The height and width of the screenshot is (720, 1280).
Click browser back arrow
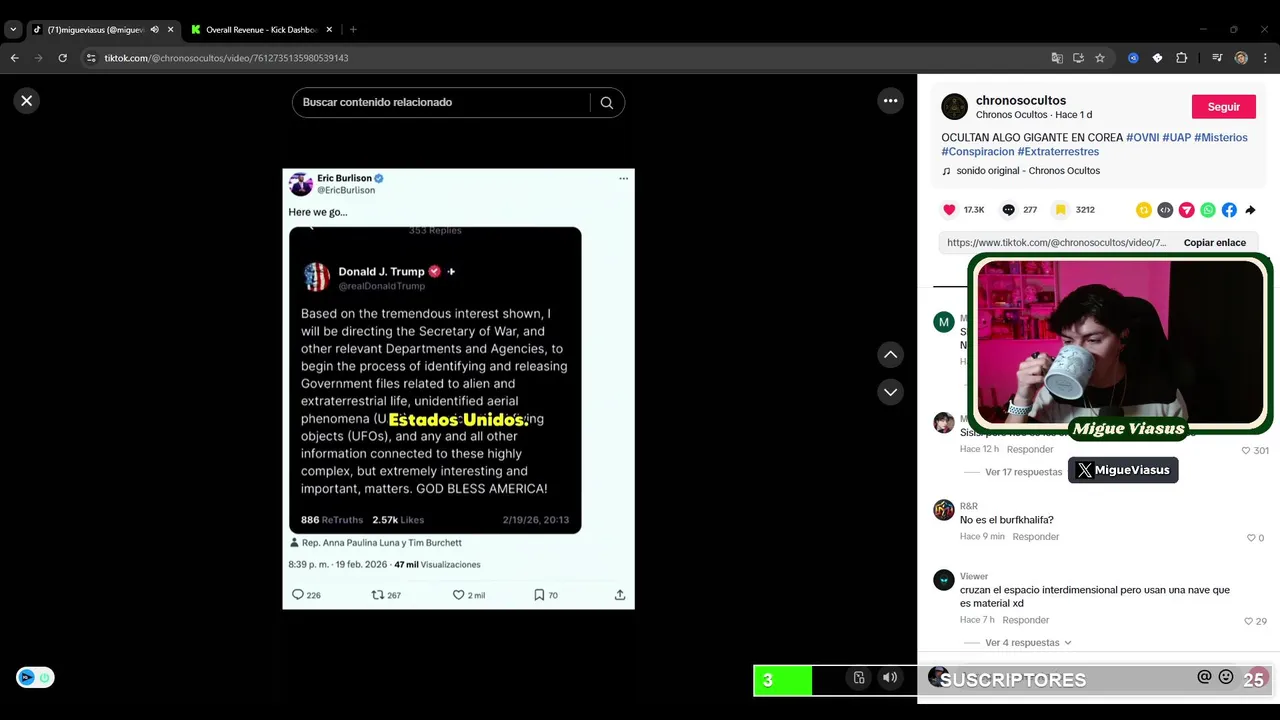coord(15,58)
